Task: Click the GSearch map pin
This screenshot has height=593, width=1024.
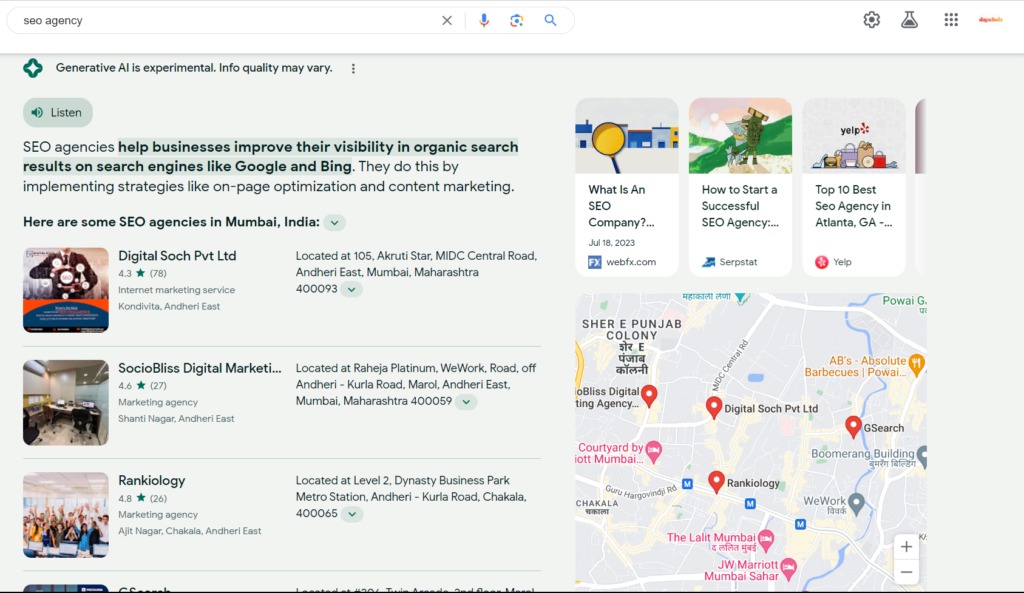Action: 853,426
